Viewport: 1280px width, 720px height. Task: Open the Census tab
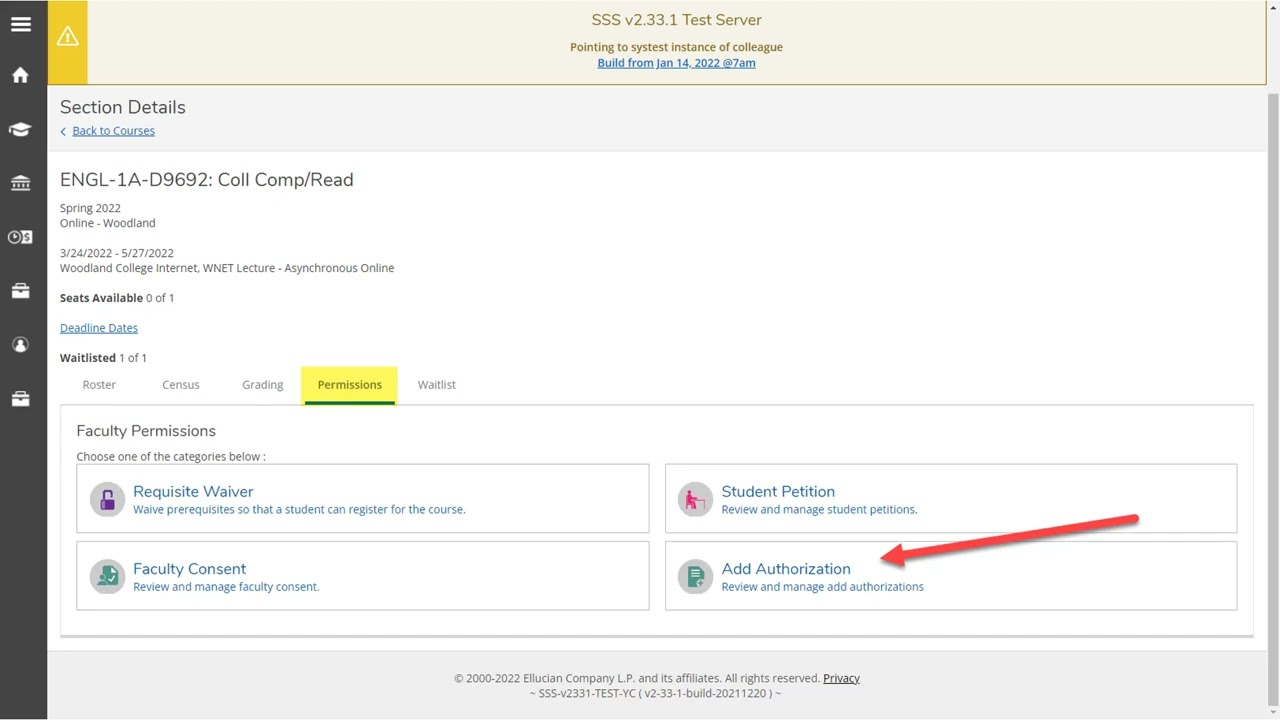point(181,385)
